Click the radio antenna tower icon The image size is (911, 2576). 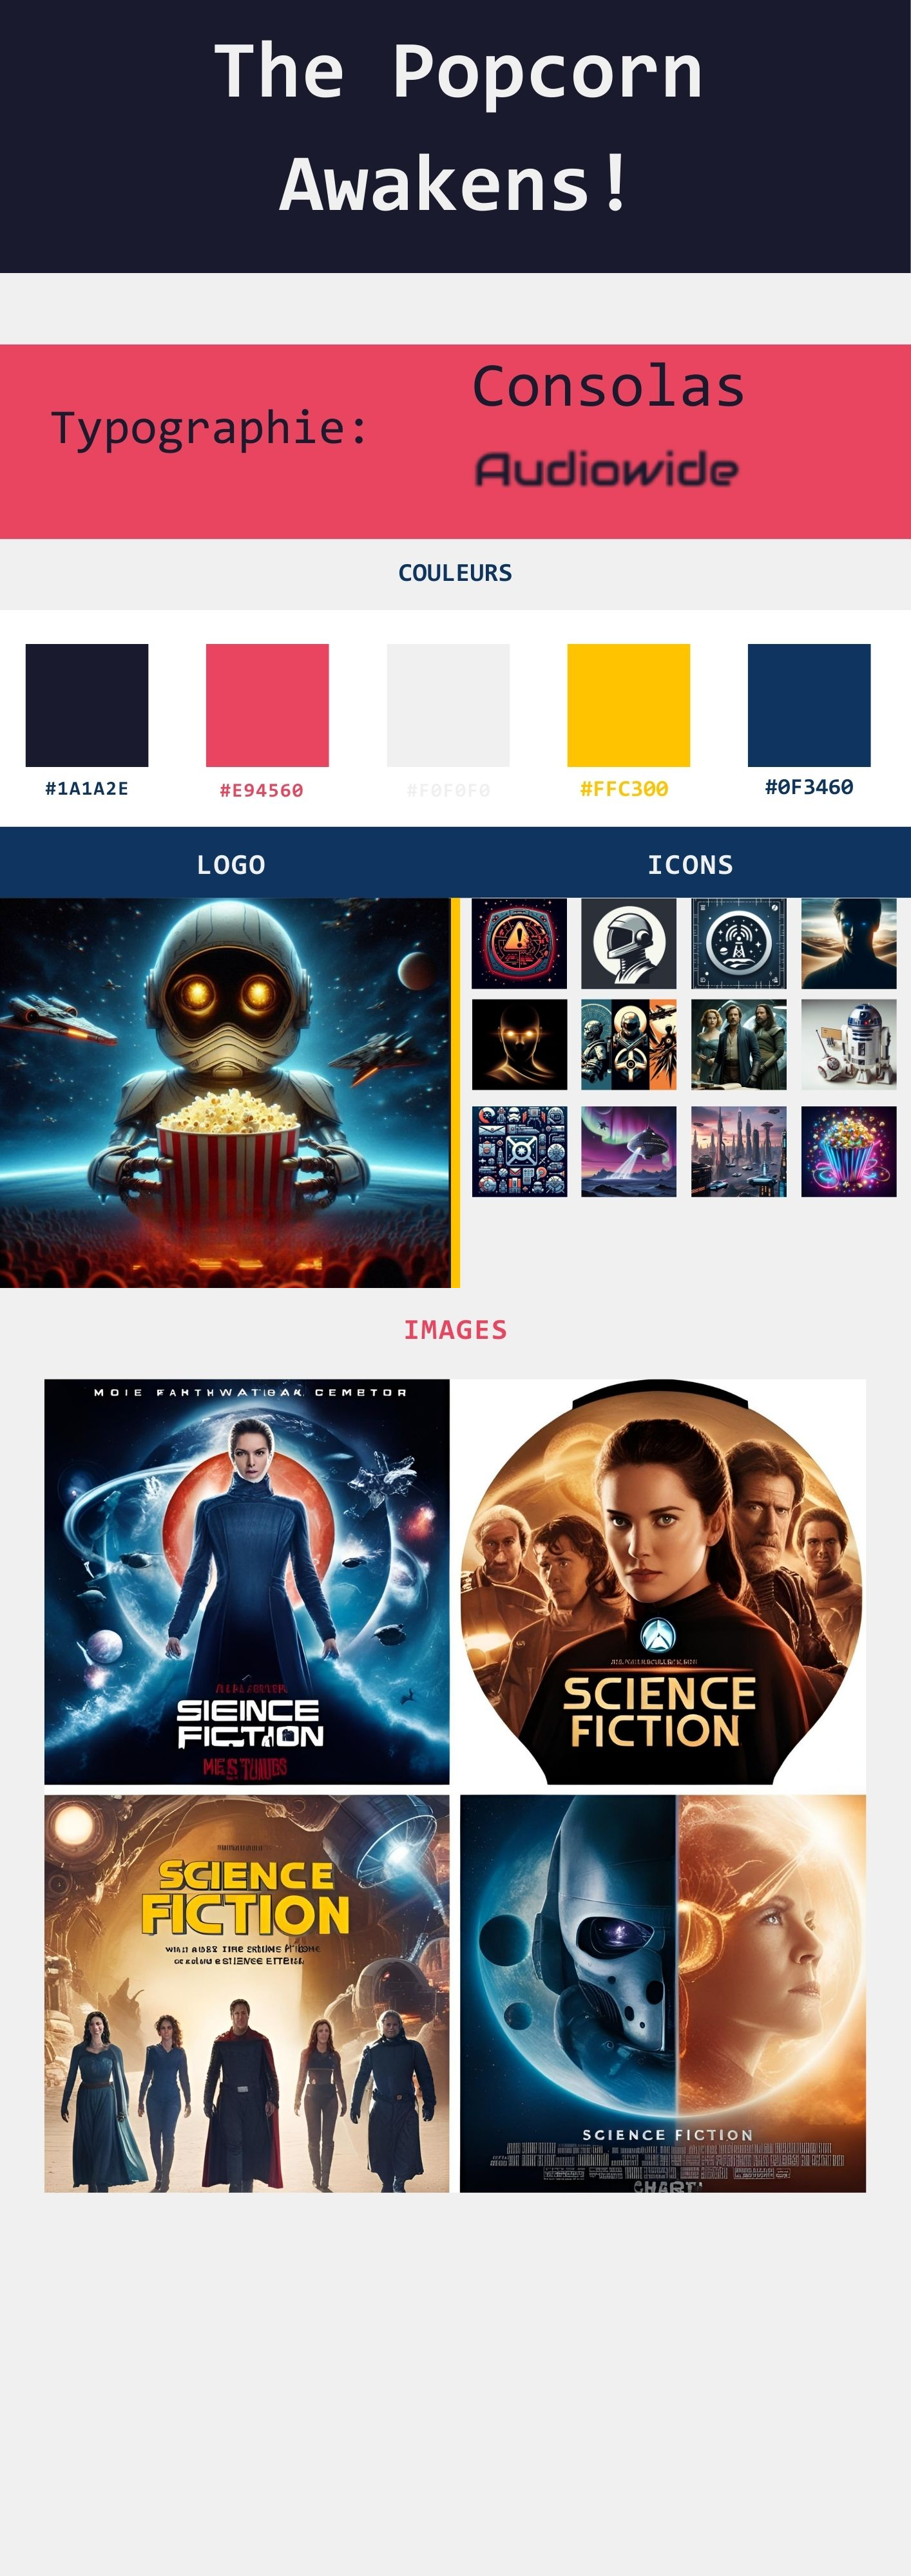click(738, 943)
